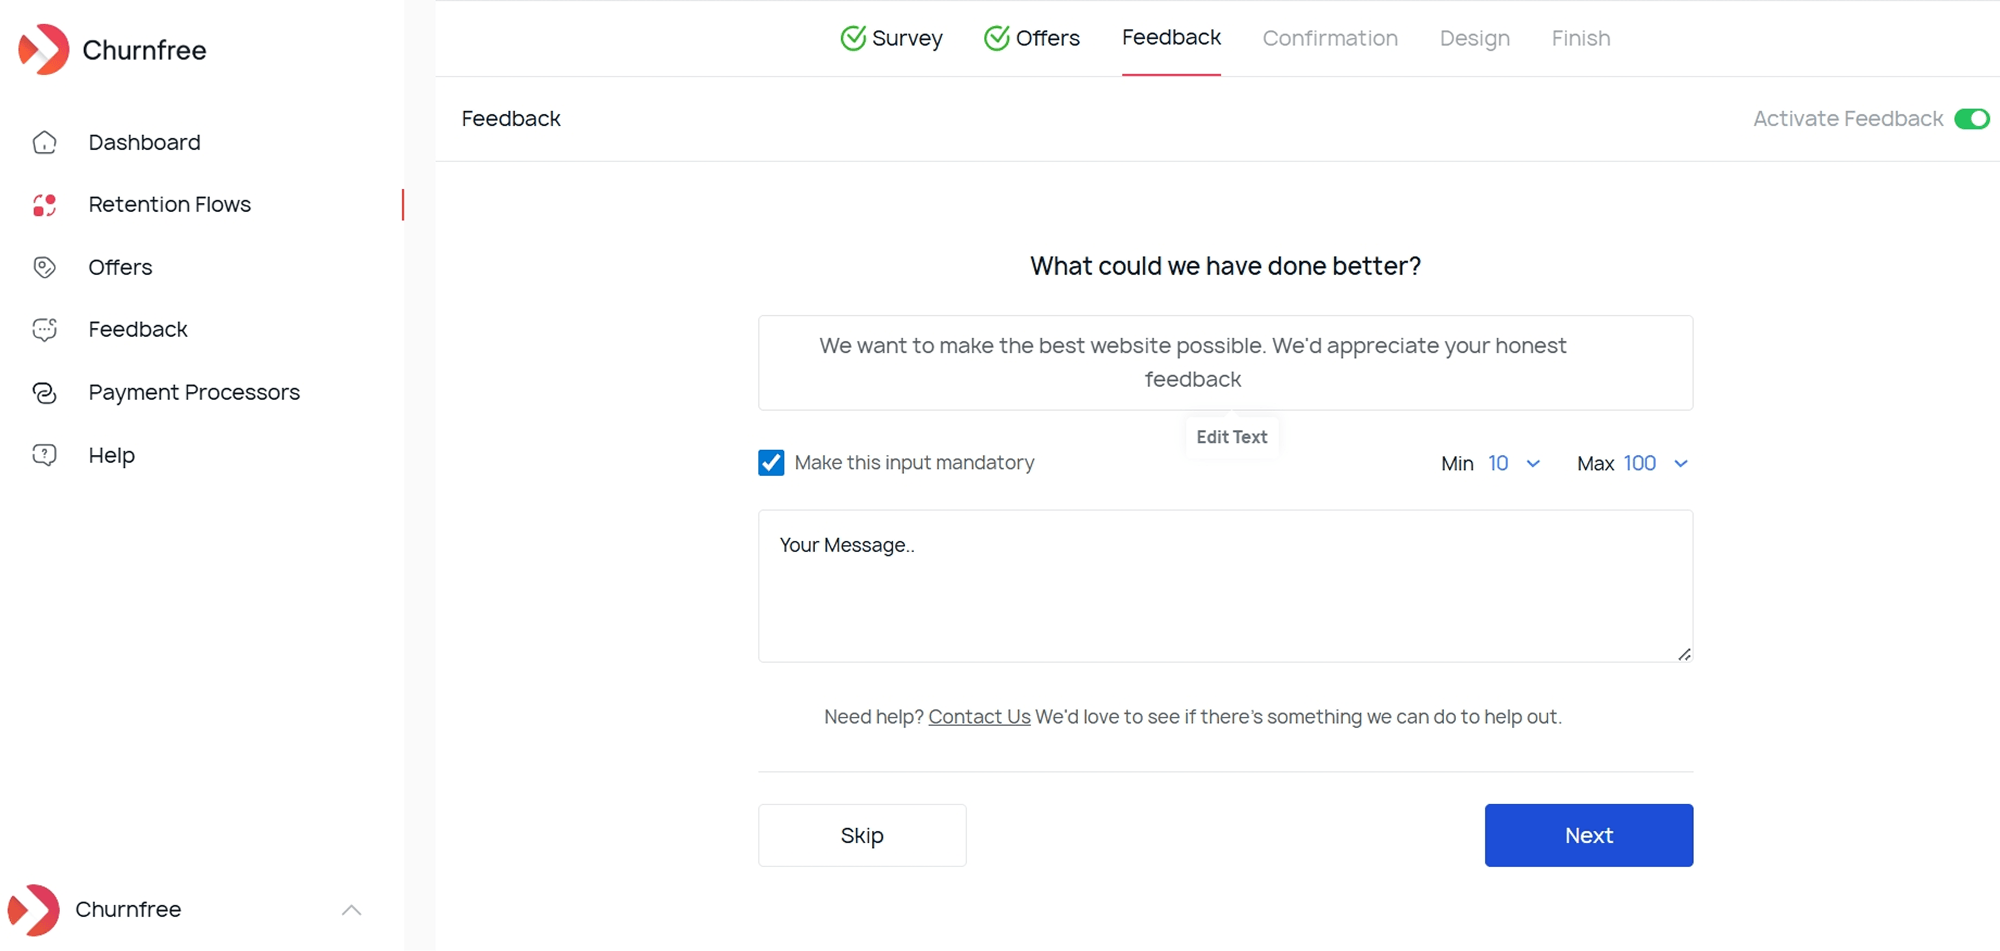Switch to the Confirmation tab
Screen dimensions: 2000x951
tap(1330, 38)
